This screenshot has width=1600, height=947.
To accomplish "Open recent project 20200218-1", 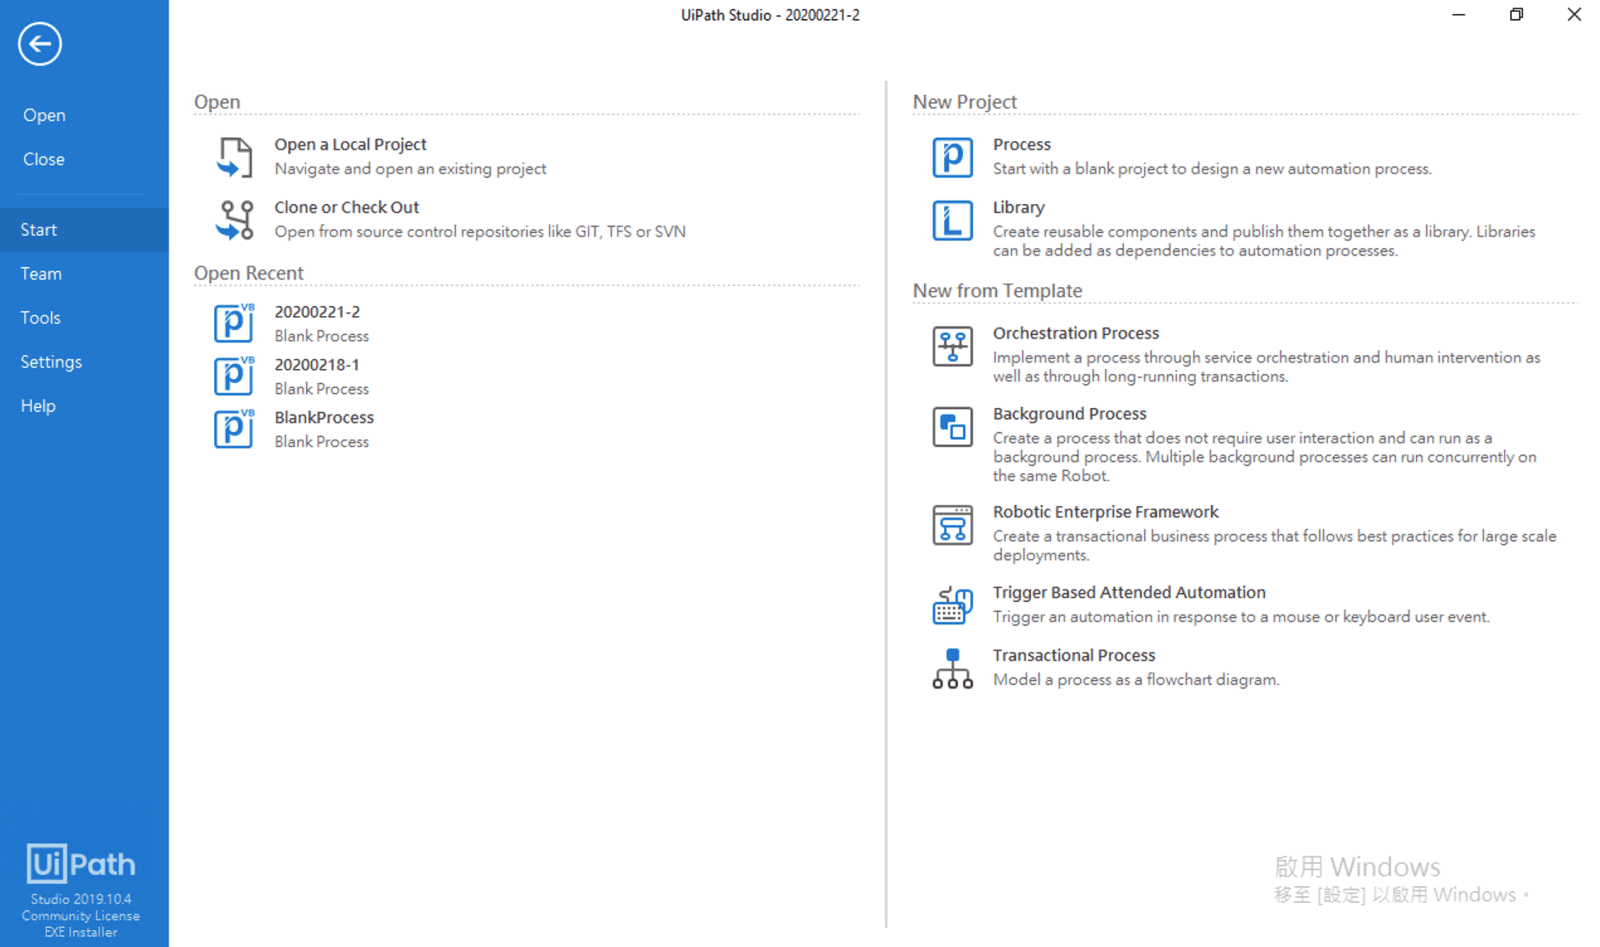I will pos(317,365).
